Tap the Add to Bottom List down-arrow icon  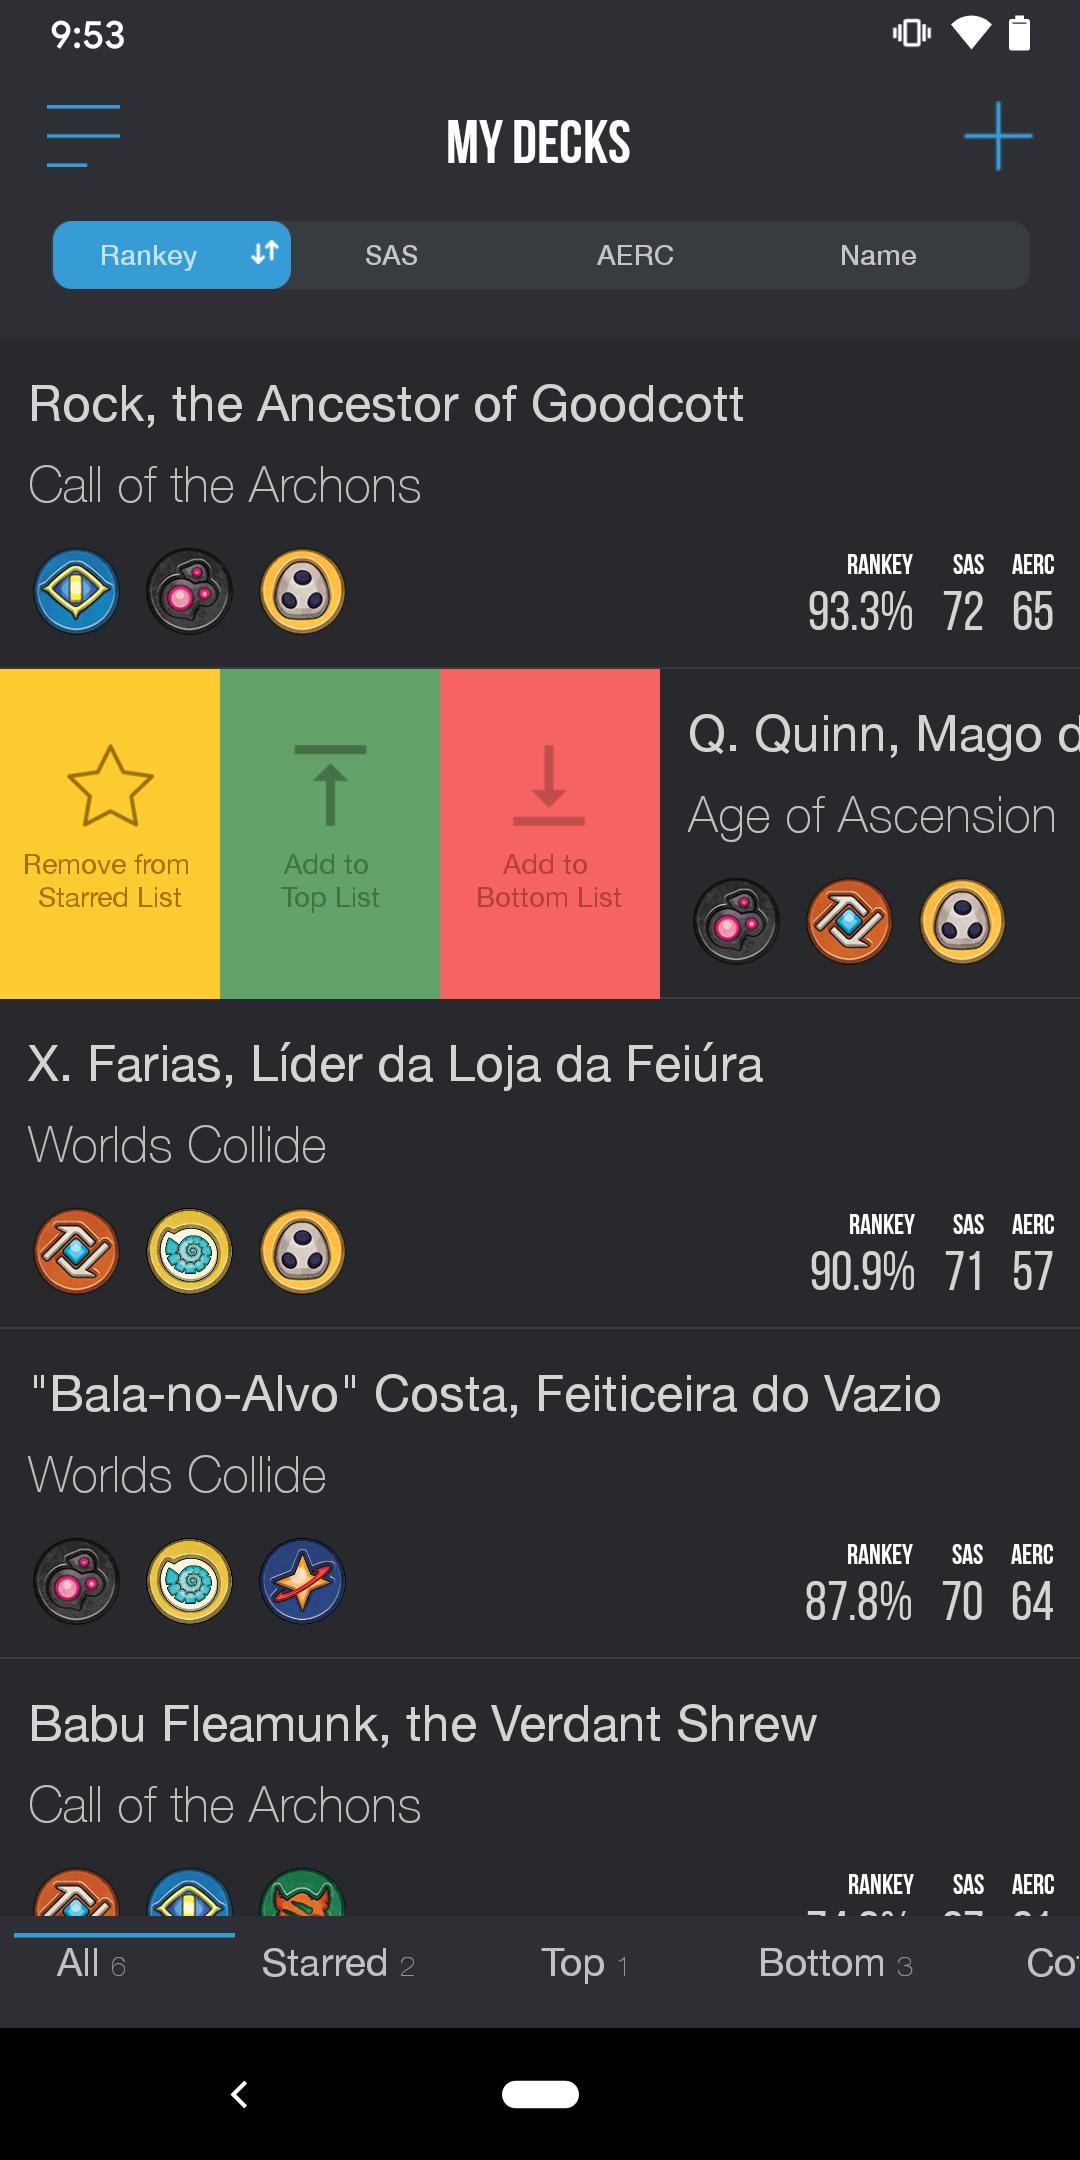(549, 785)
